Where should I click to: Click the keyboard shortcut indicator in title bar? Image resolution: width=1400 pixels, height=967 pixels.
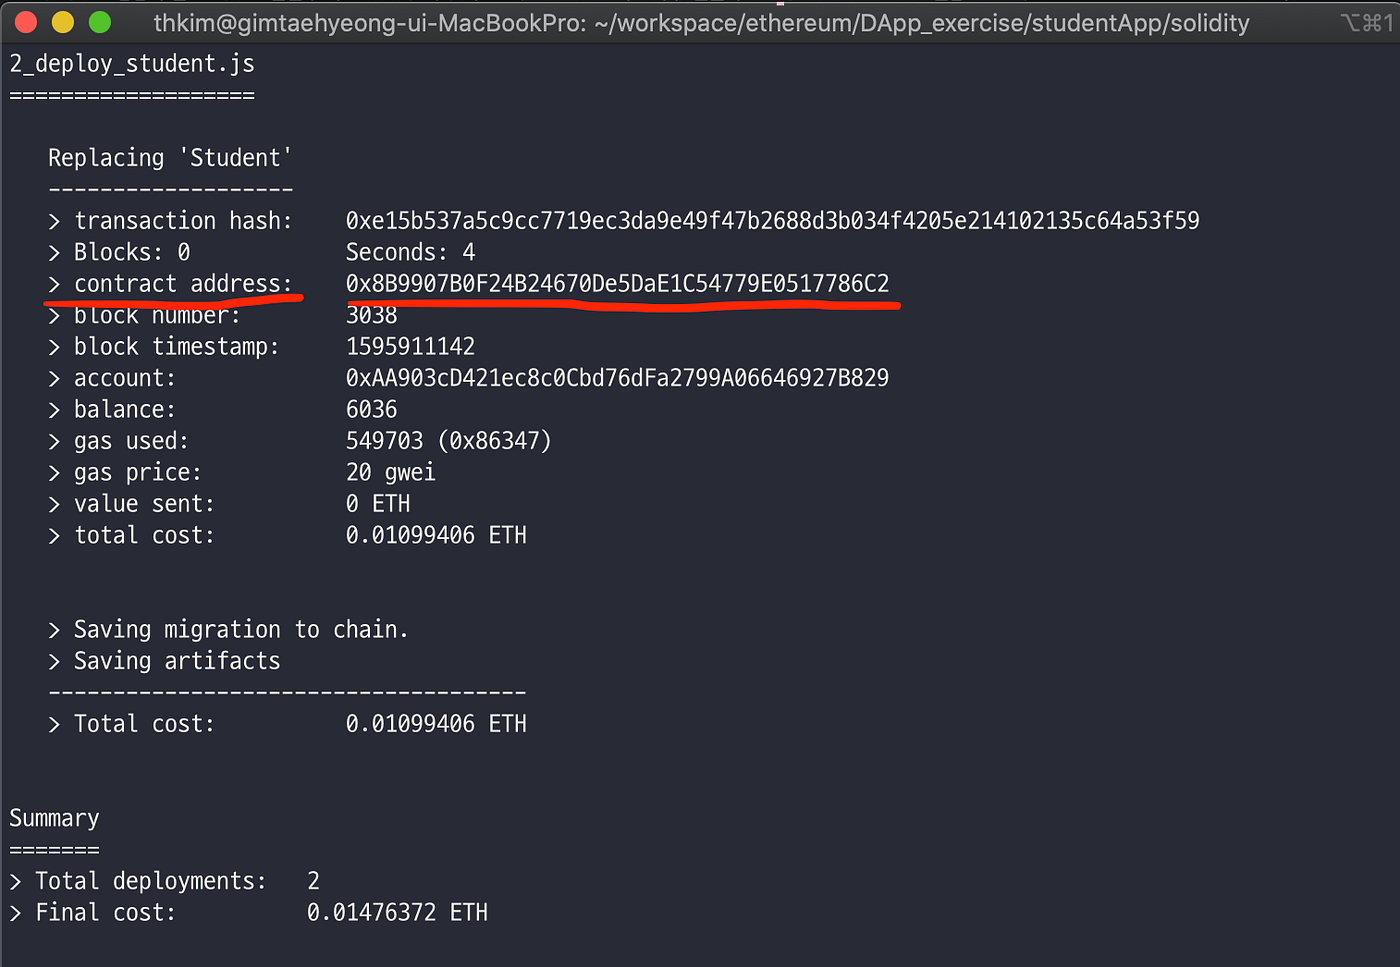tap(1366, 23)
